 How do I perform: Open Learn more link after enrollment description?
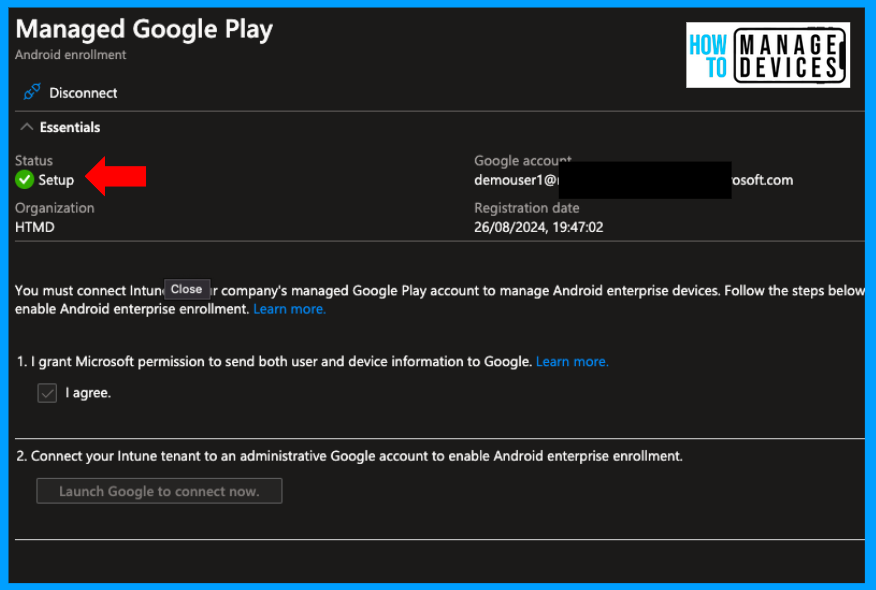(x=289, y=309)
